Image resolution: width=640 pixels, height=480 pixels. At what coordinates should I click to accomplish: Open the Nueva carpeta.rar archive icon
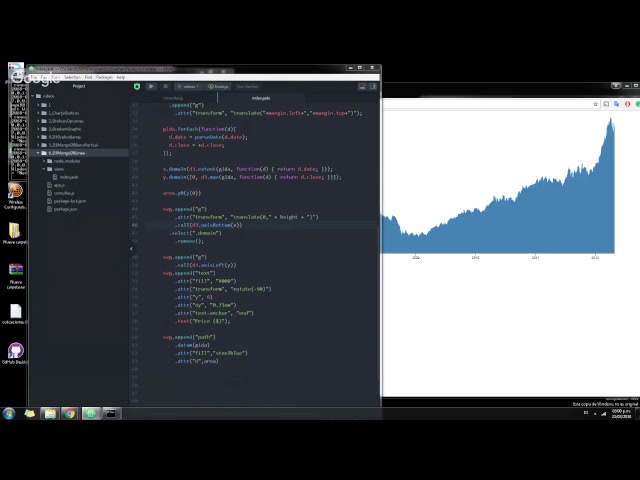(16, 276)
